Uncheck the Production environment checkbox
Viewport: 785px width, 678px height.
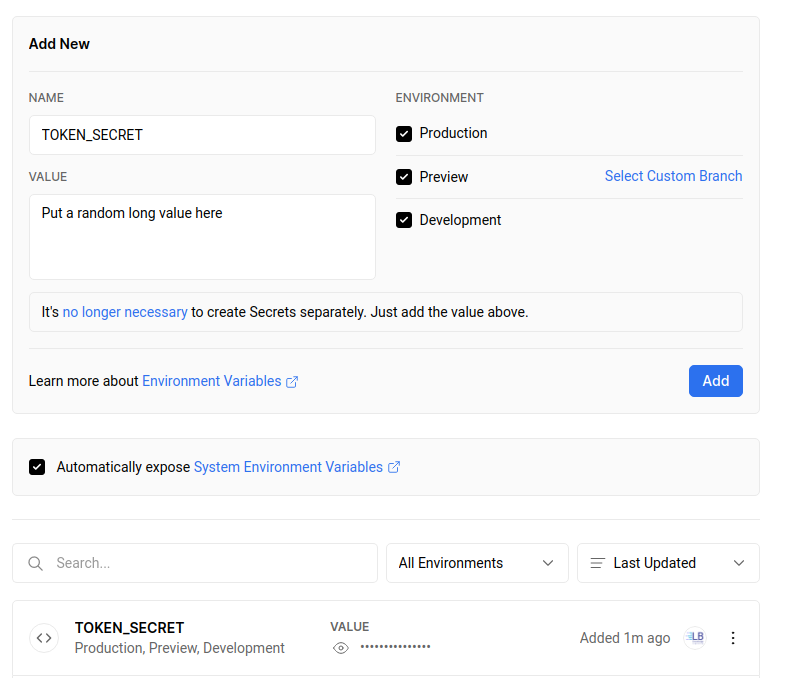(404, 134)
